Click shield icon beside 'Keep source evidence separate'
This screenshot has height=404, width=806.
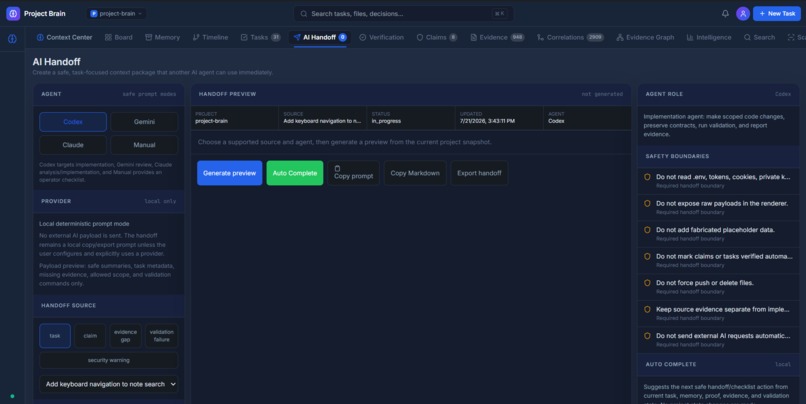(x=647, y=309)
